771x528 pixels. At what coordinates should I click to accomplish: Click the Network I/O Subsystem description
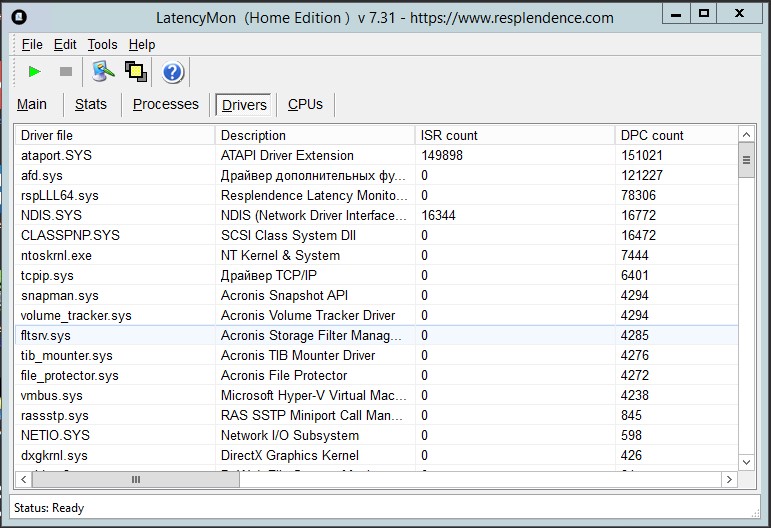[x=290, y=436]
